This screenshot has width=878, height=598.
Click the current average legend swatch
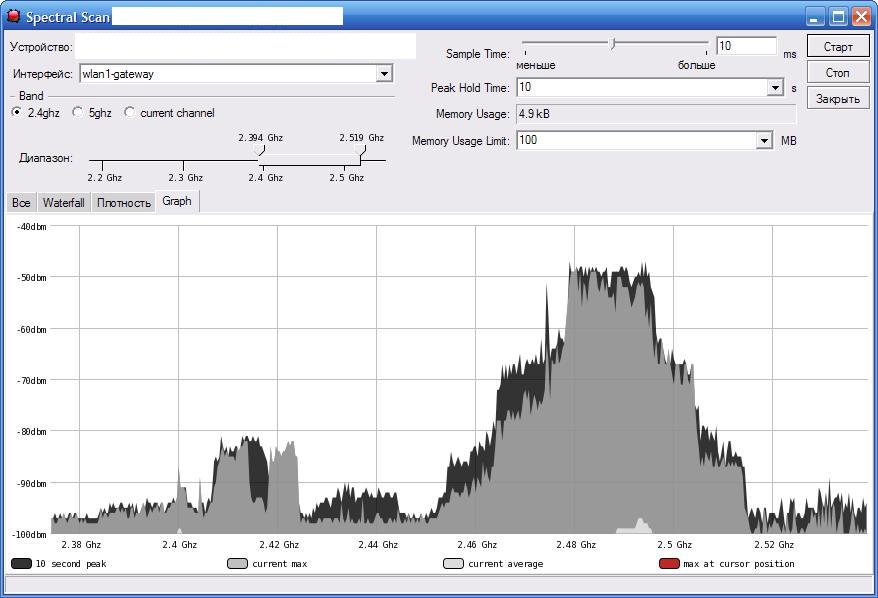pyautogui.click(x=453, y=564)
